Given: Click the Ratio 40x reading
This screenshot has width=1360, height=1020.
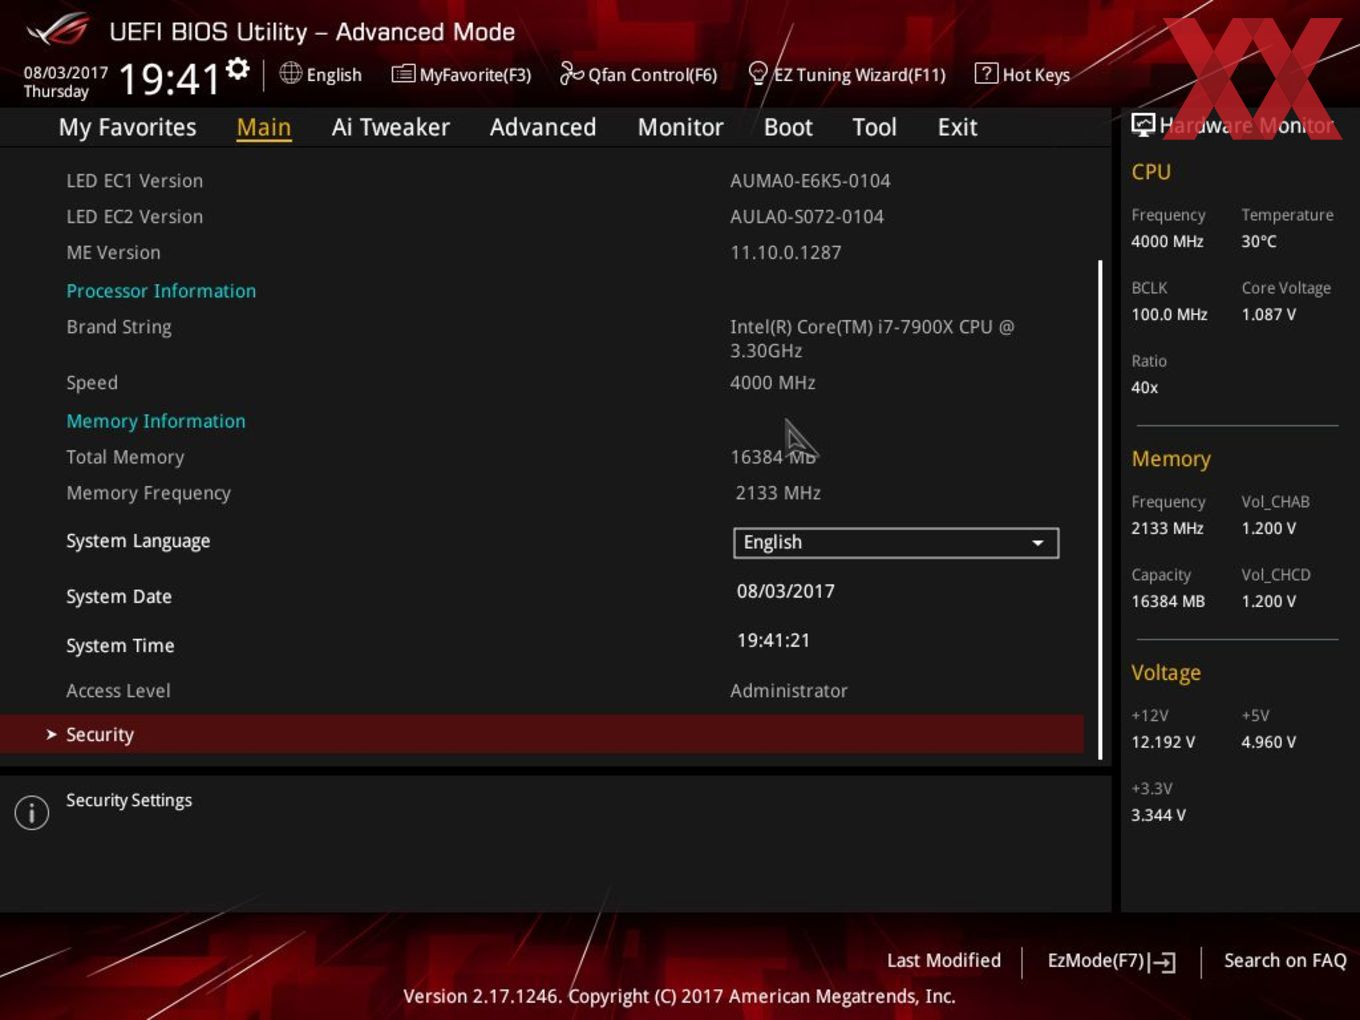Looking at the screenshot, I should pos(1145,387).
